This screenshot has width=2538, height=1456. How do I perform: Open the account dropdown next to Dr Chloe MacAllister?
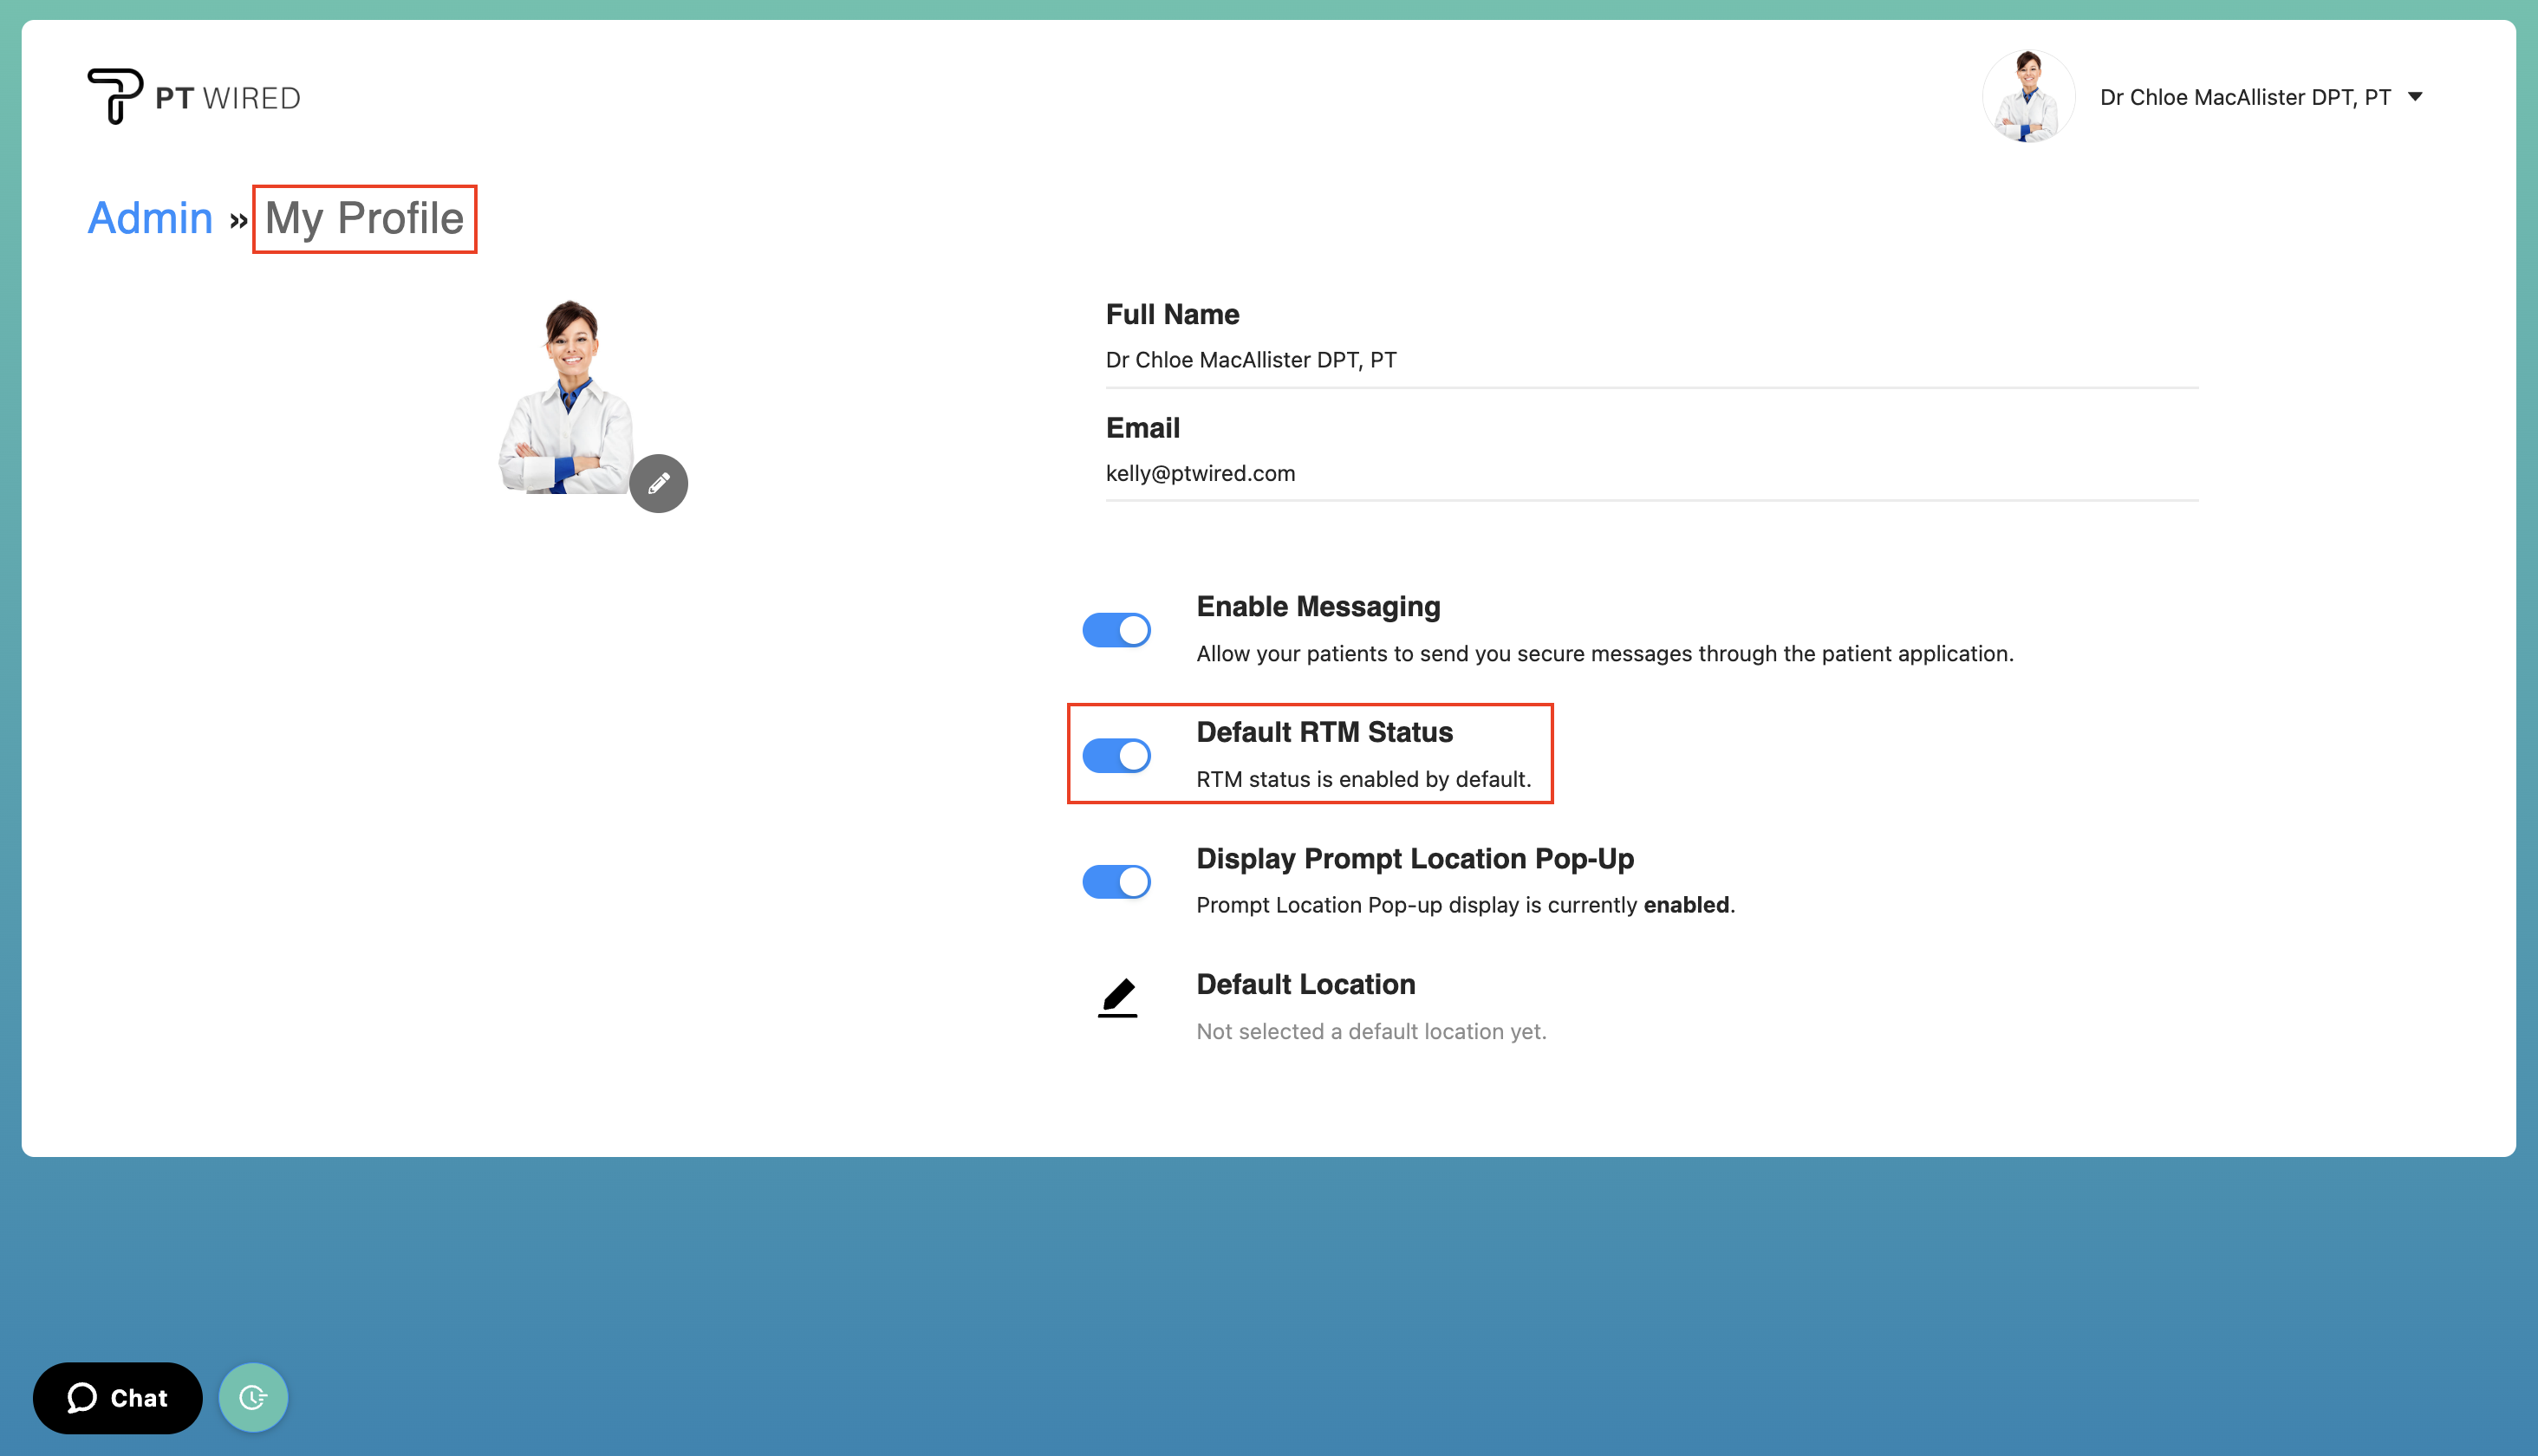[x=2416, y=96]
